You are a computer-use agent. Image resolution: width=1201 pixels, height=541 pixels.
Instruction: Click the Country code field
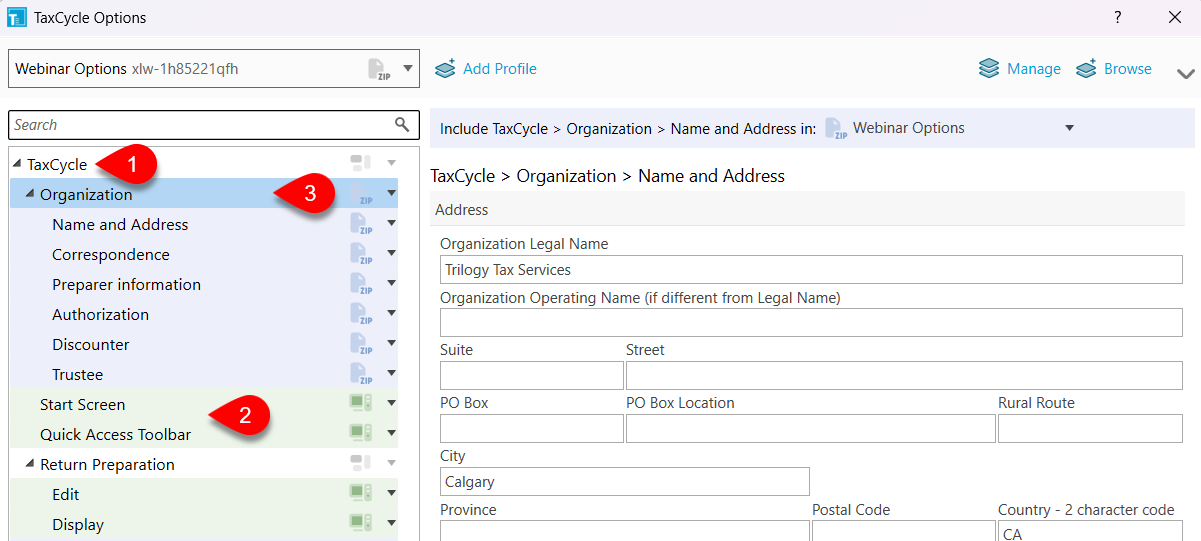1090,531
